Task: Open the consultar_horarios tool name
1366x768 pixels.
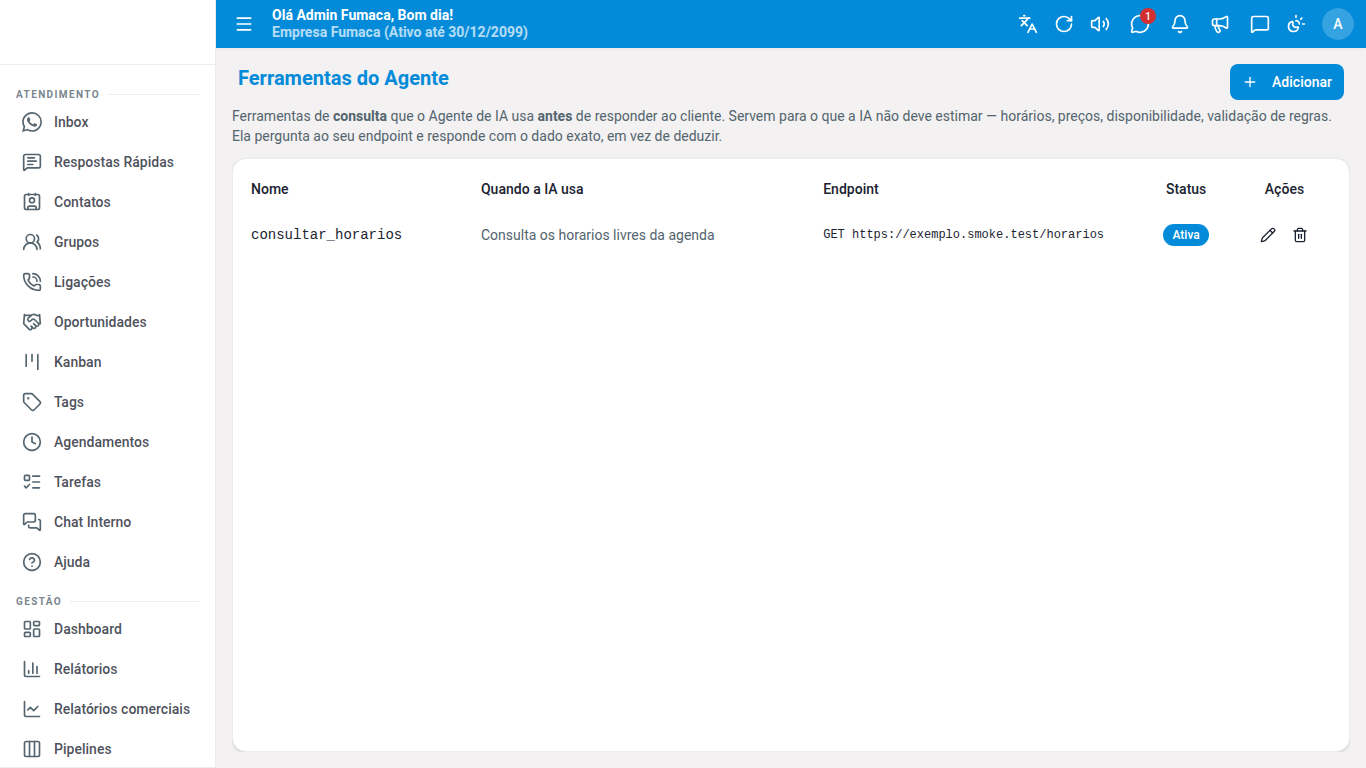Action: (x=326, y=235)
